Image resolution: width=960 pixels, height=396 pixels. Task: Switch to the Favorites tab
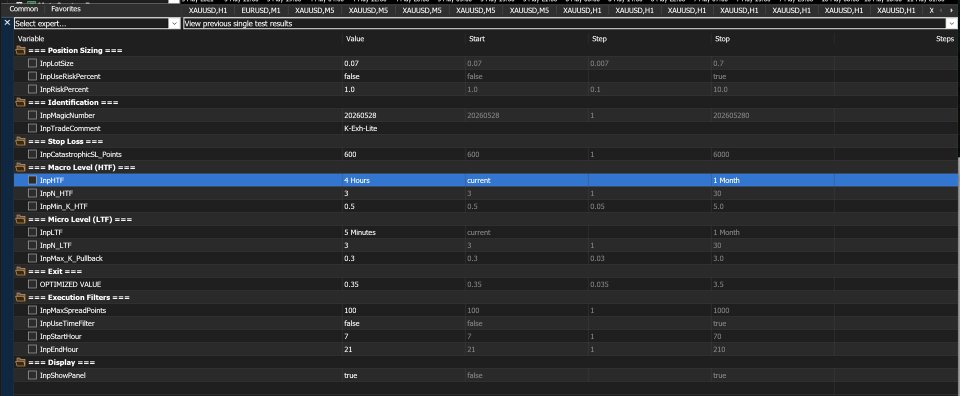point(66,9)
